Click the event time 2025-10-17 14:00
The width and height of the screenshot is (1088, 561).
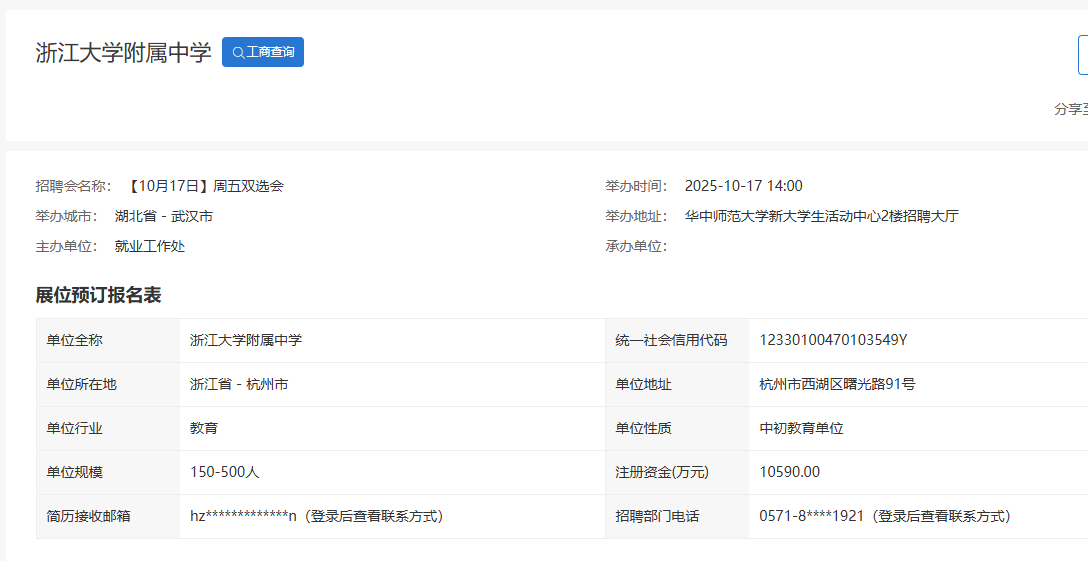(x=743, y=186)
